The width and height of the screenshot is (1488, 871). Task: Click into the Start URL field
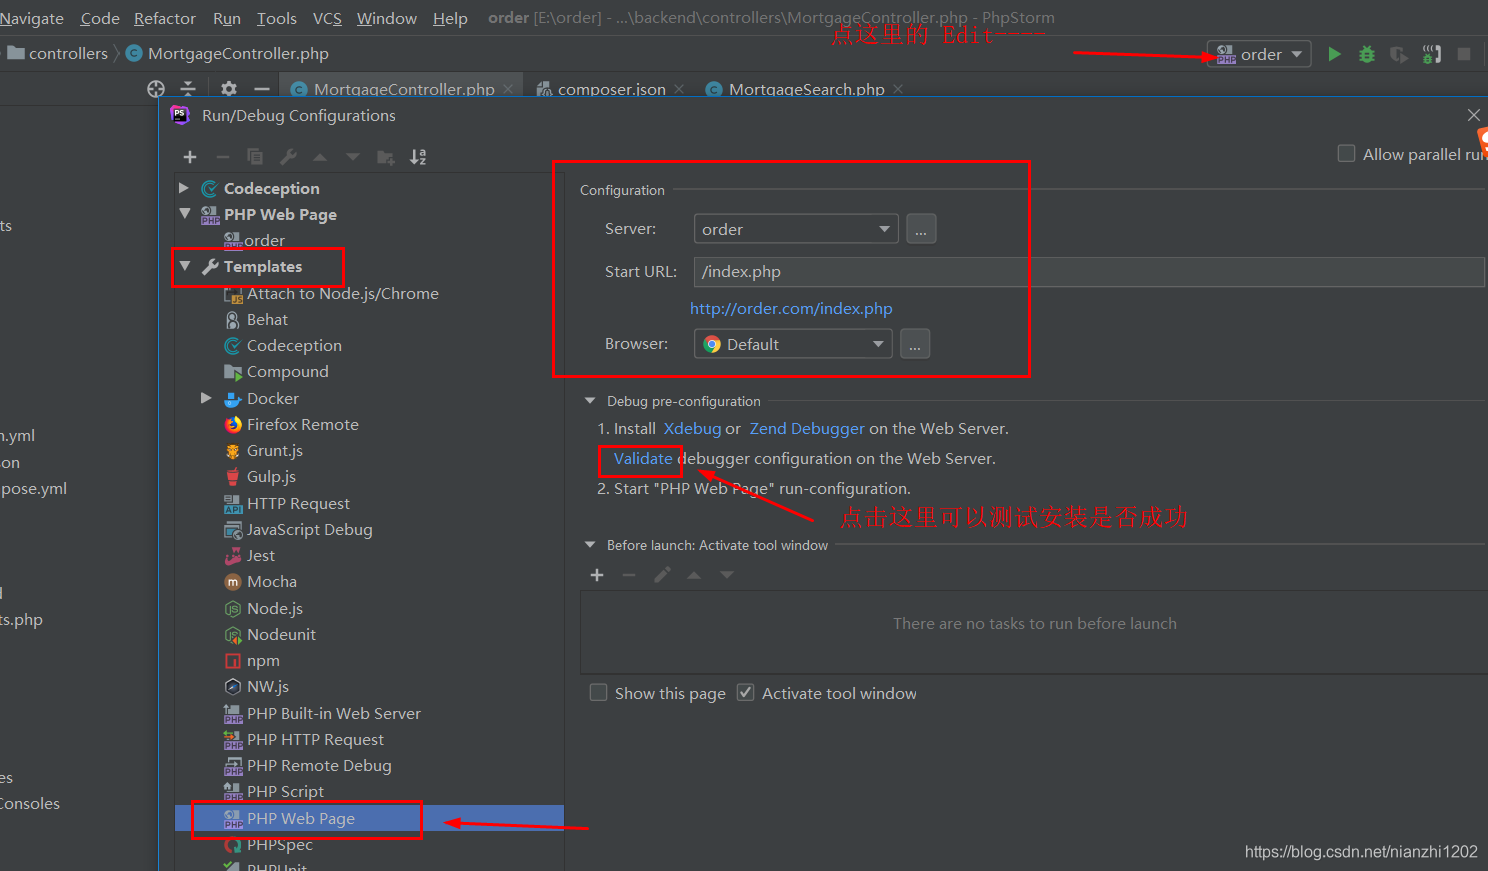[x=1089, y=271]
